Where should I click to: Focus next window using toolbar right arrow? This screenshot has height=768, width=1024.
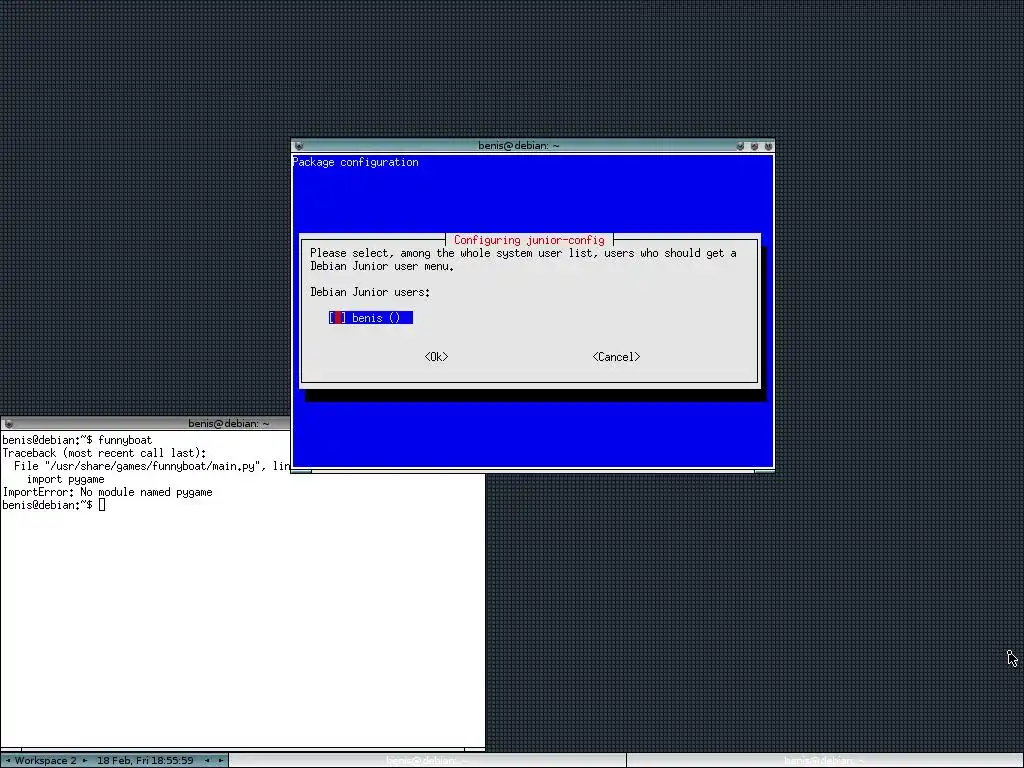220,760
